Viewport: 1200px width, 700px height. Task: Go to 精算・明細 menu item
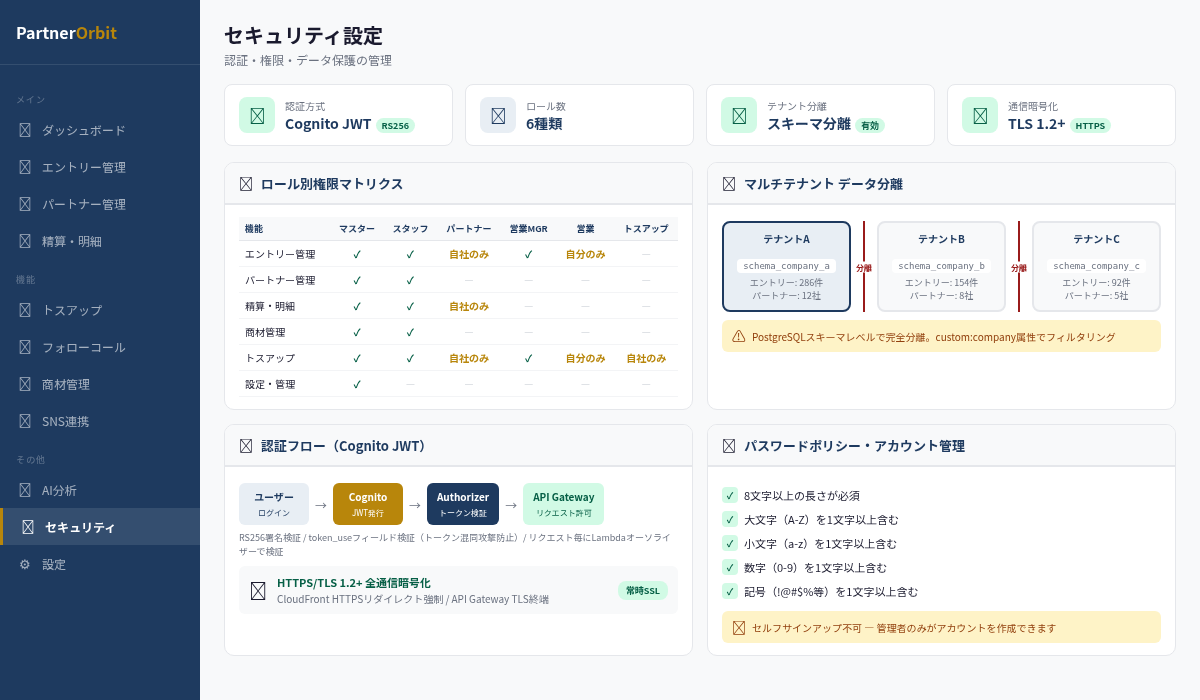pos(72,241)
